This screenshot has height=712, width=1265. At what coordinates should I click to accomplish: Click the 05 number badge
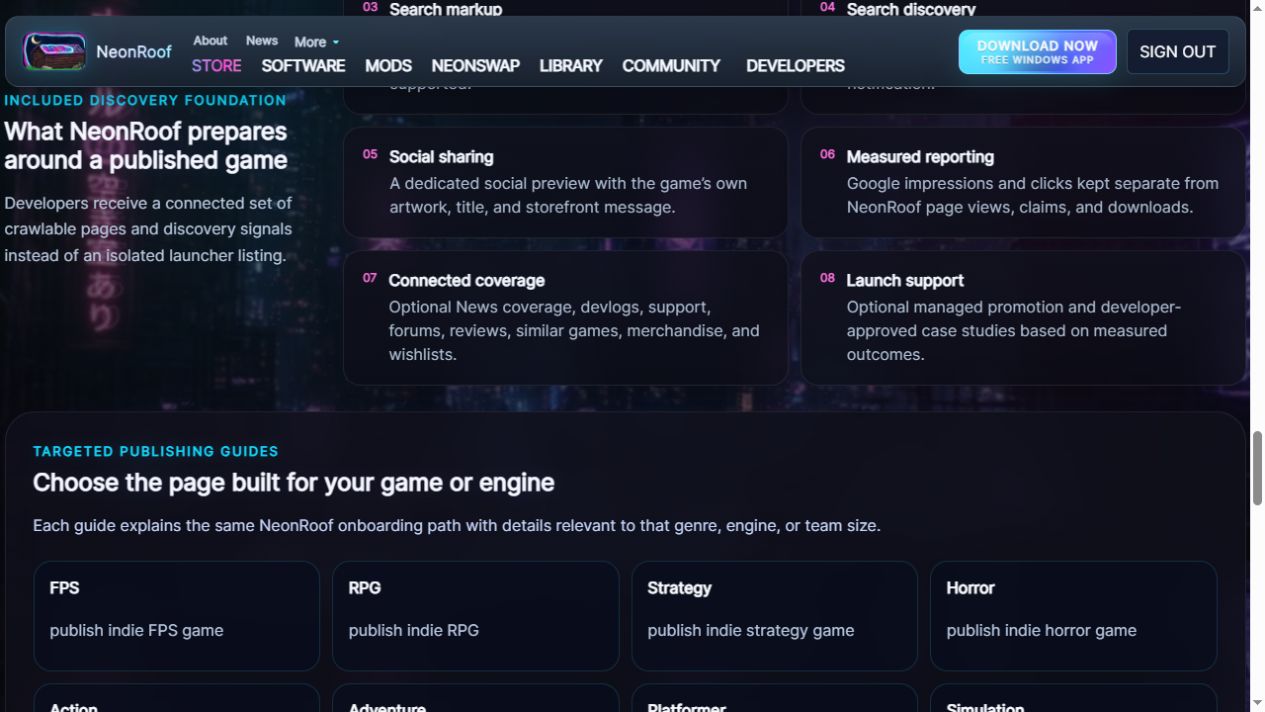click(x=370, y=155)
